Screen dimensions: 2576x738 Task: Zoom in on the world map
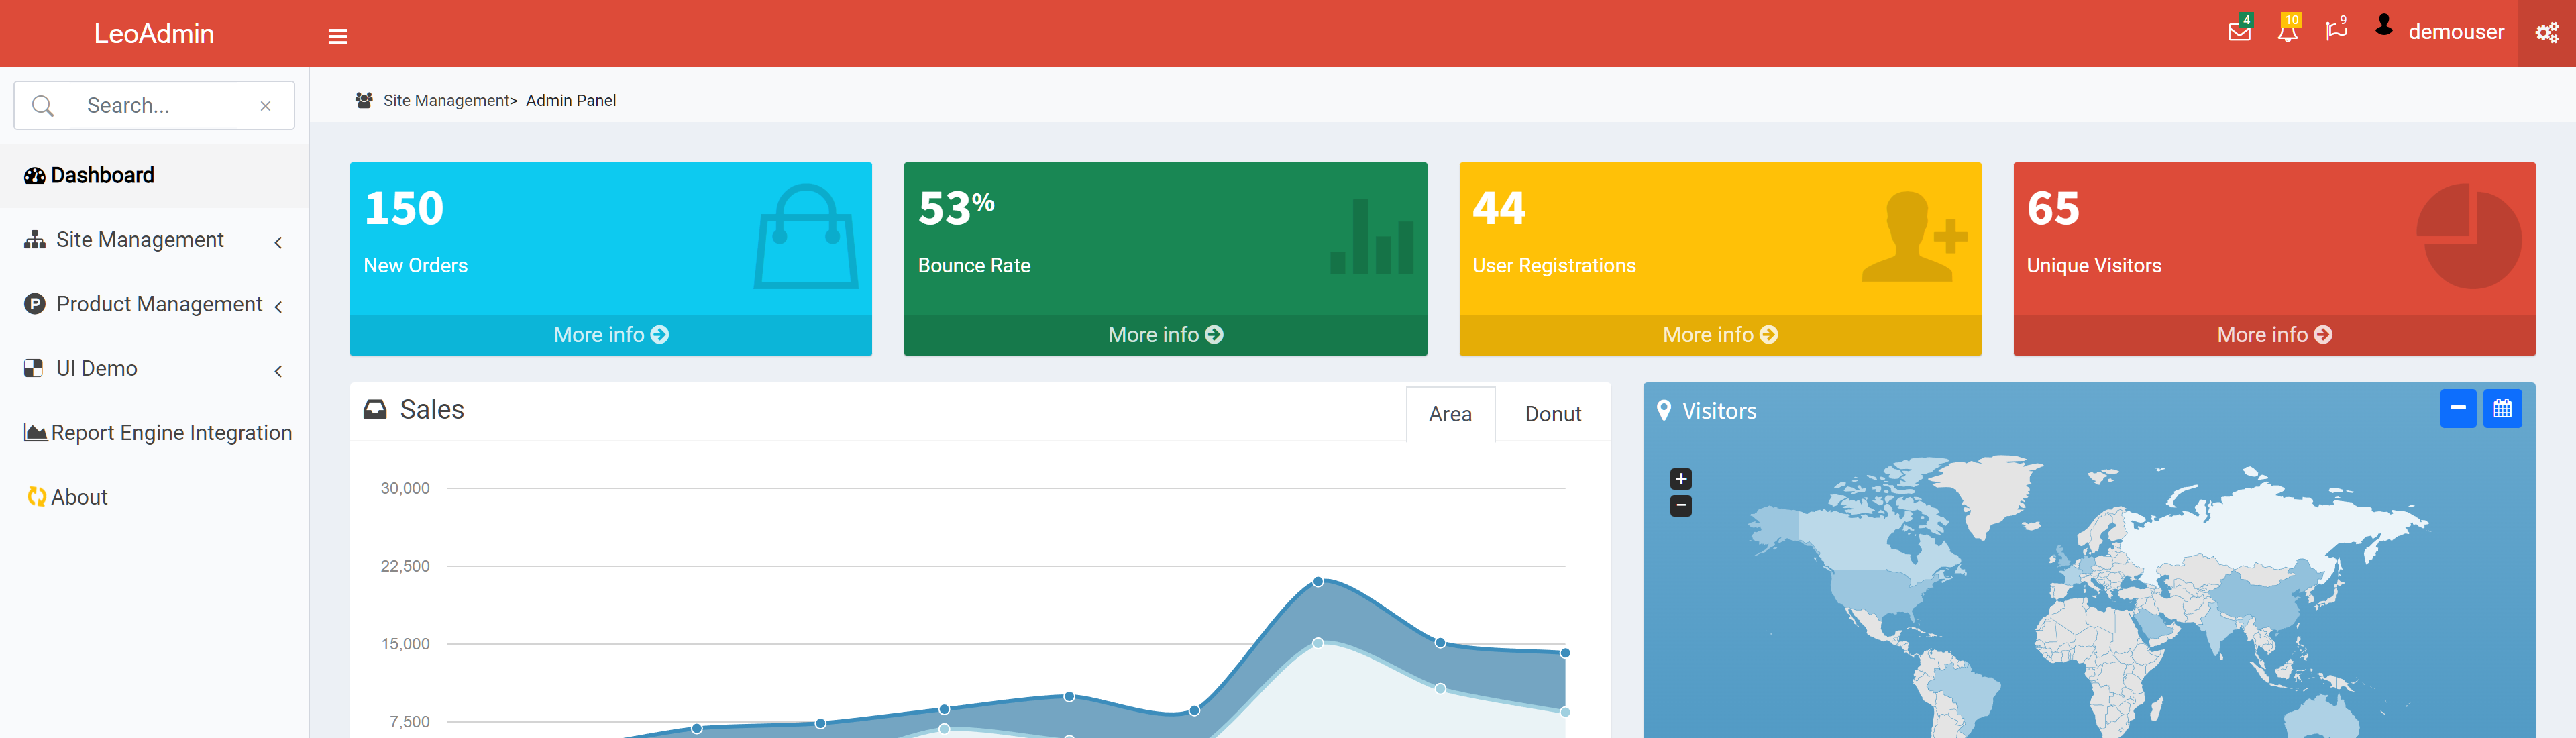(x=1681, y=479)
